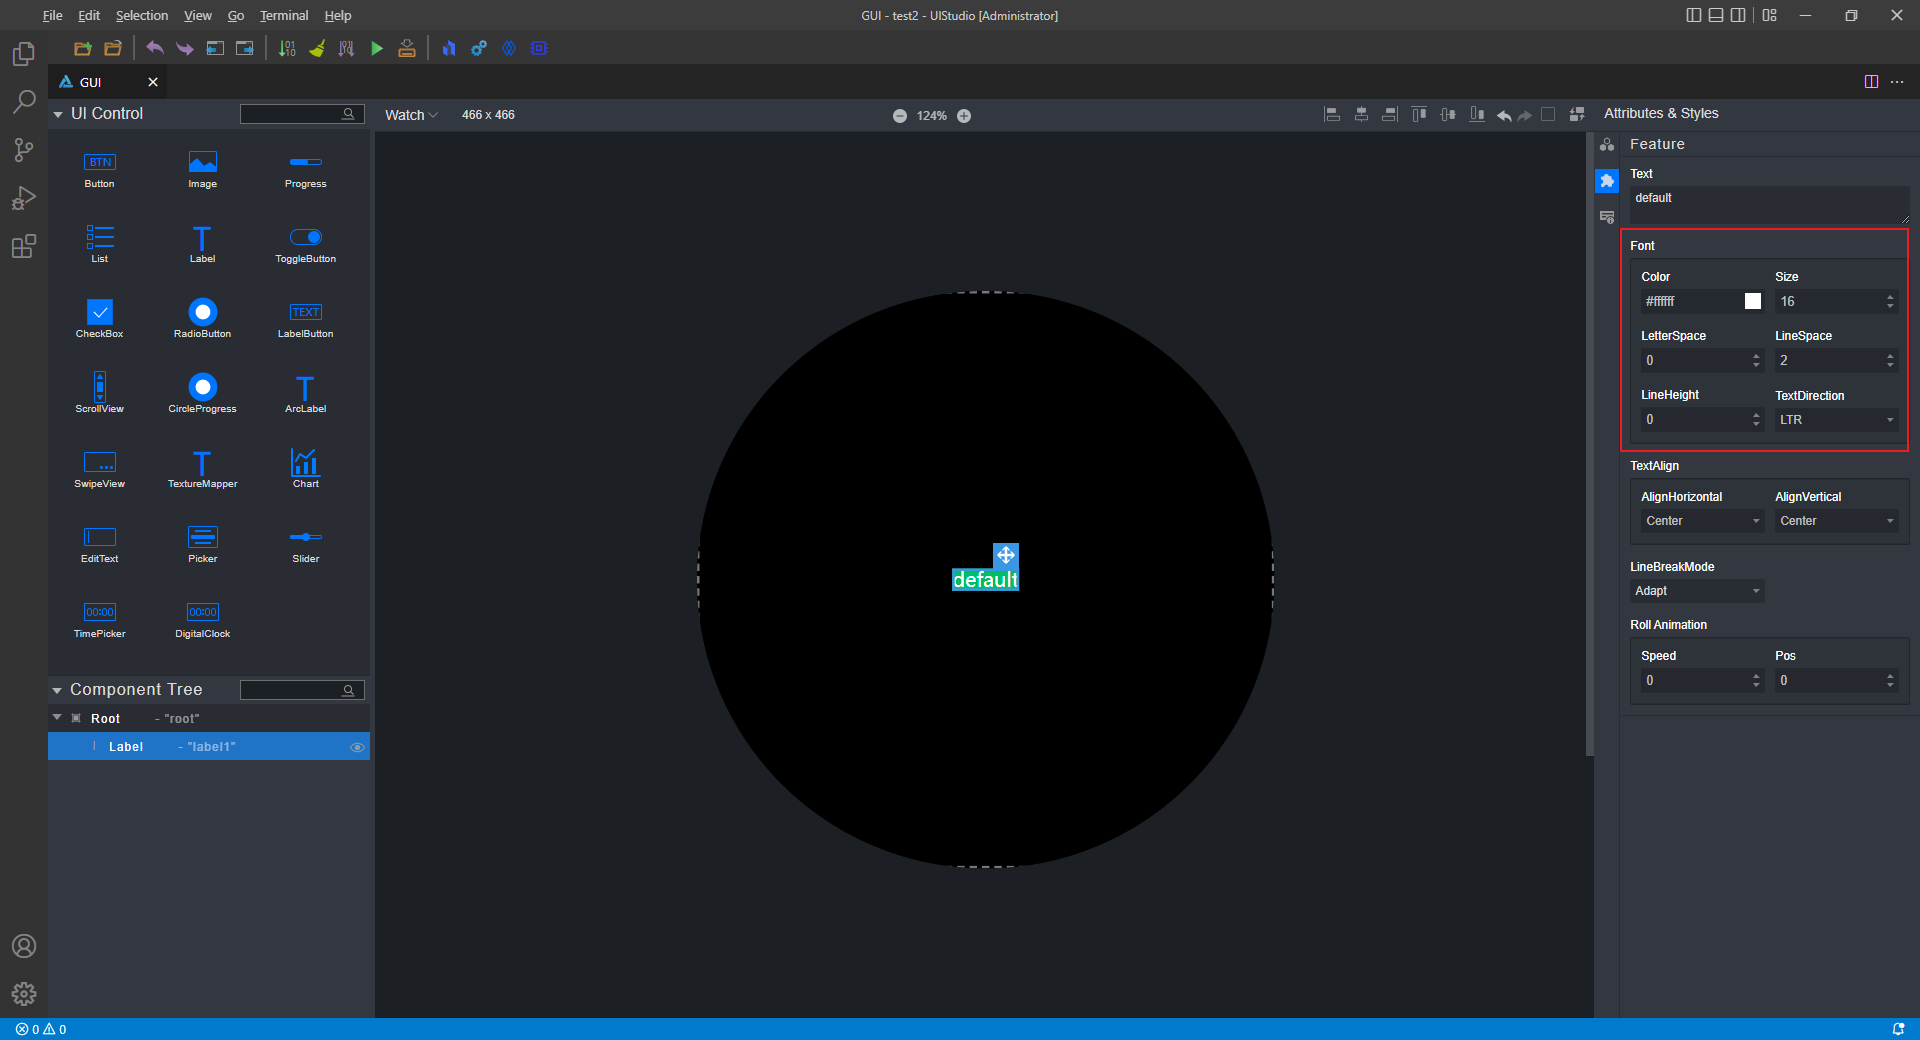Toggle visibility of Label label1
Viewport: 1920px width, 1040px height.
(357, 747)
